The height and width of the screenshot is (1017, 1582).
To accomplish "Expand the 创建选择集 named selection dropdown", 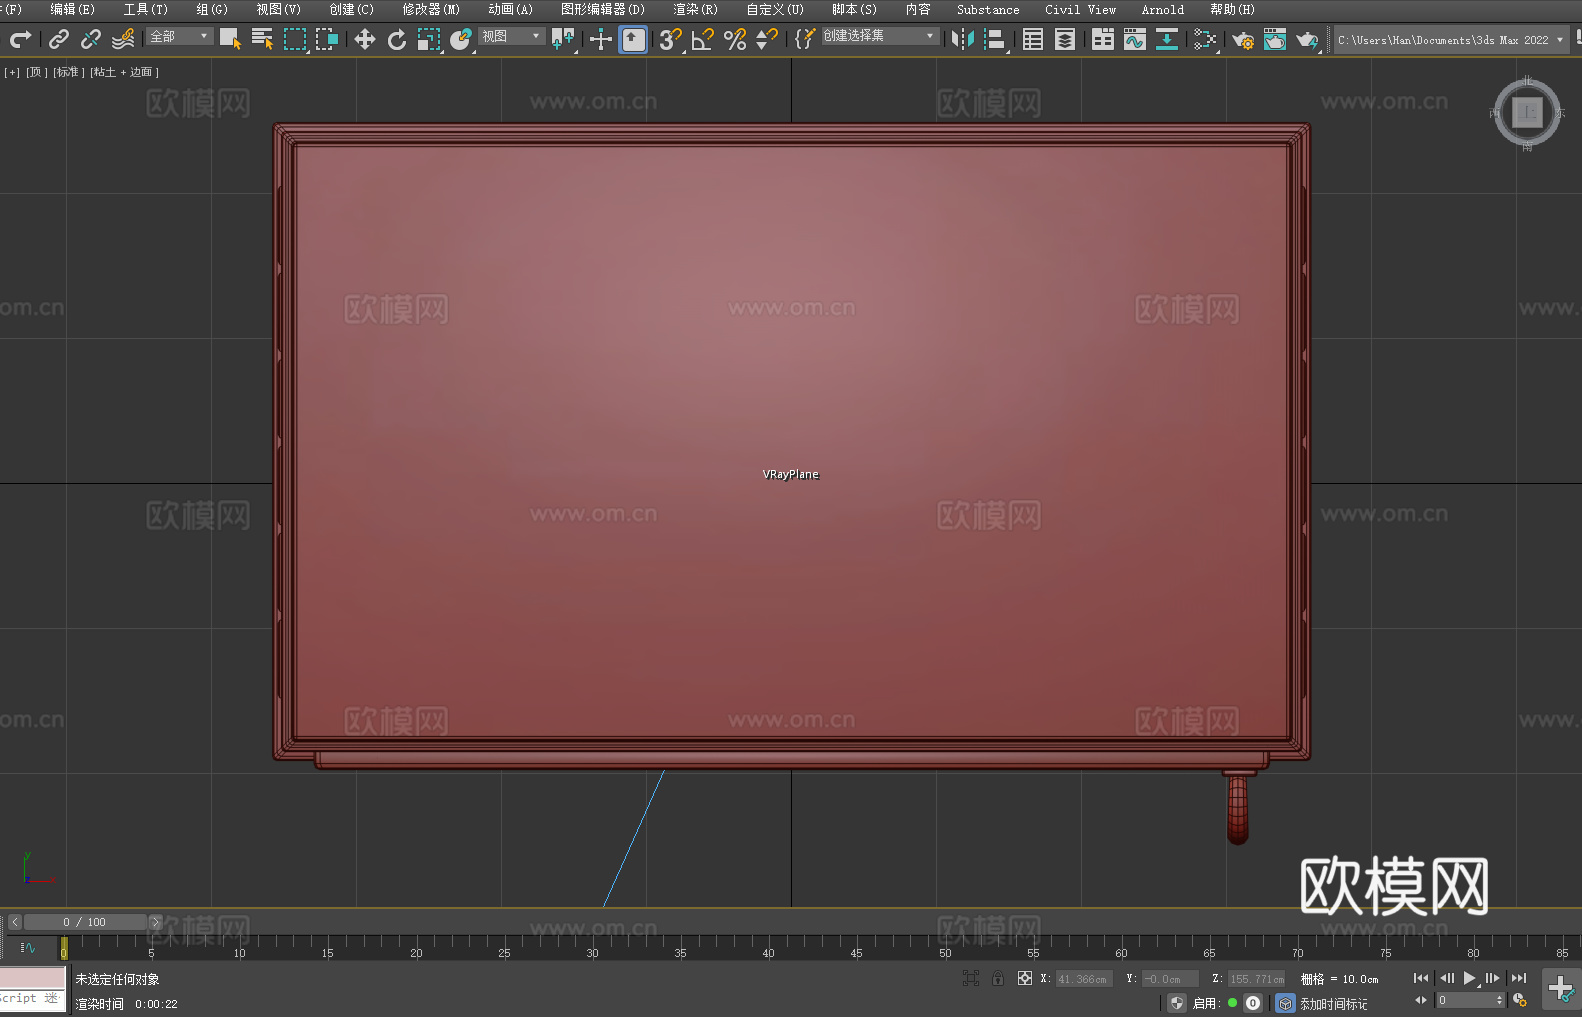I will 880,36.
